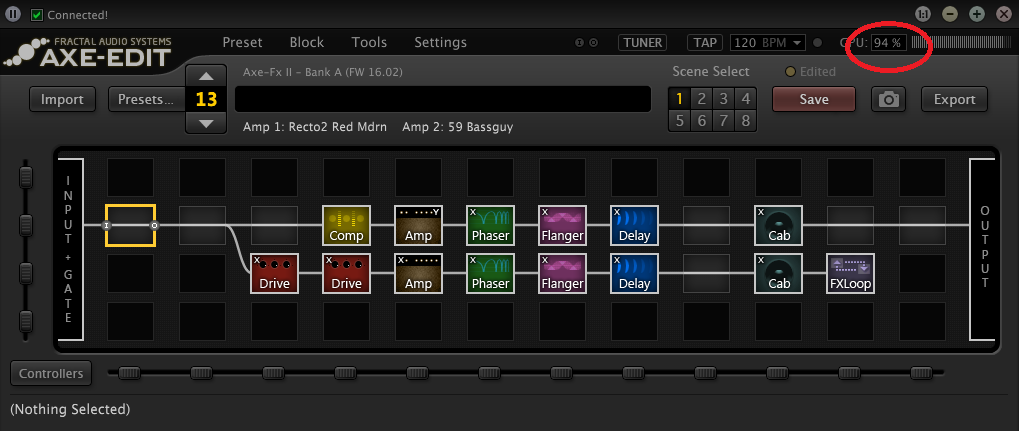Select scene 4
Viewport: 1019px width, 431px height.
point(746,99)
